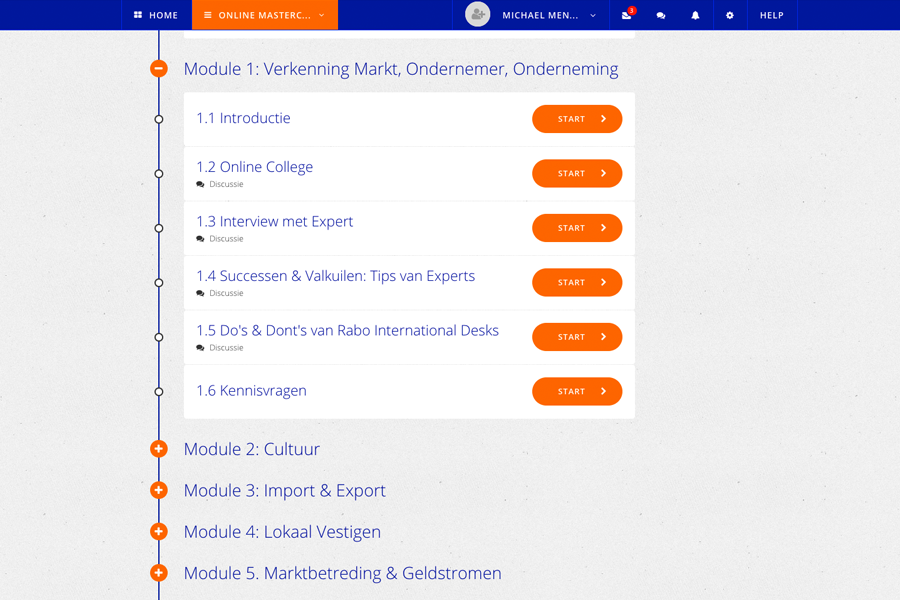
Task: Open the Michael Men... user dropdown chevron
Action: (x=593, y=16)
